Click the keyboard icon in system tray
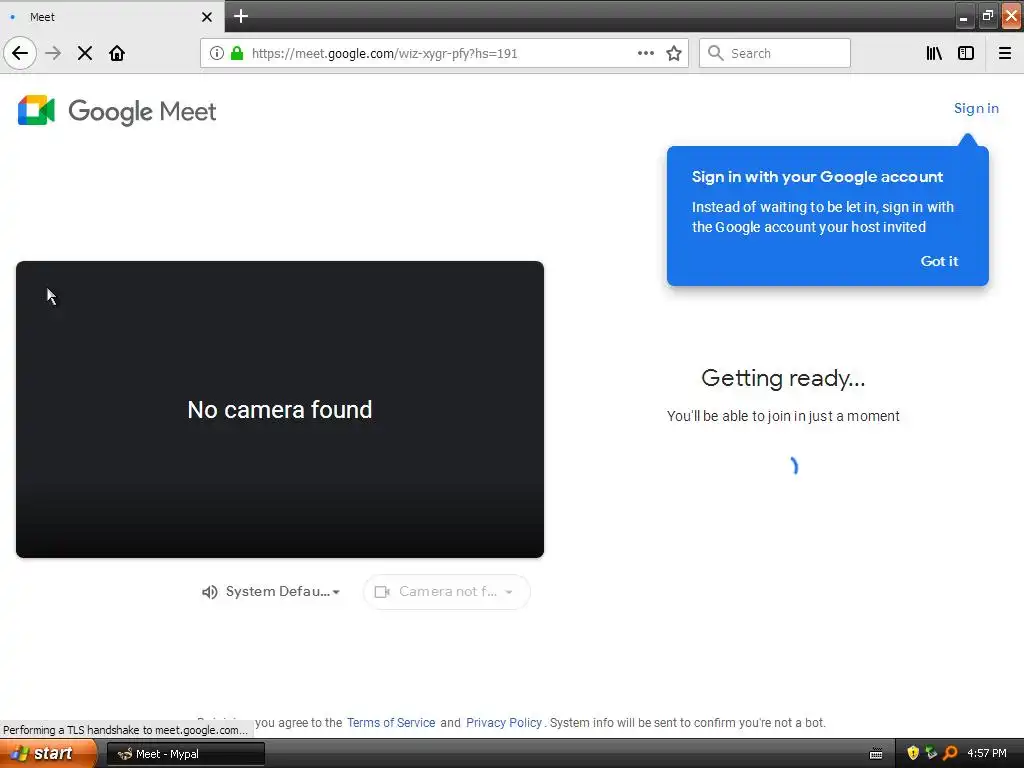Viewport: 1024px width, 768px height. point(876,754)
